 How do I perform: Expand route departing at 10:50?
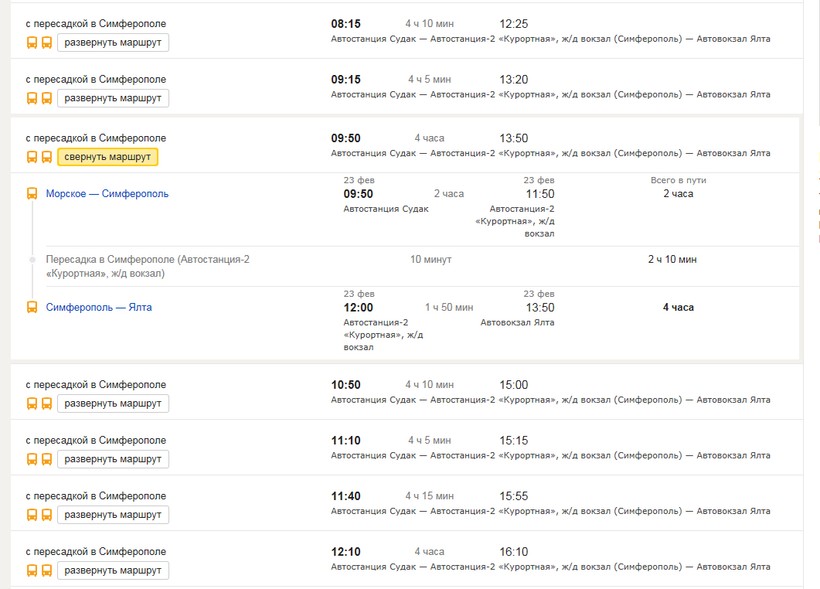tap(113, 404)
